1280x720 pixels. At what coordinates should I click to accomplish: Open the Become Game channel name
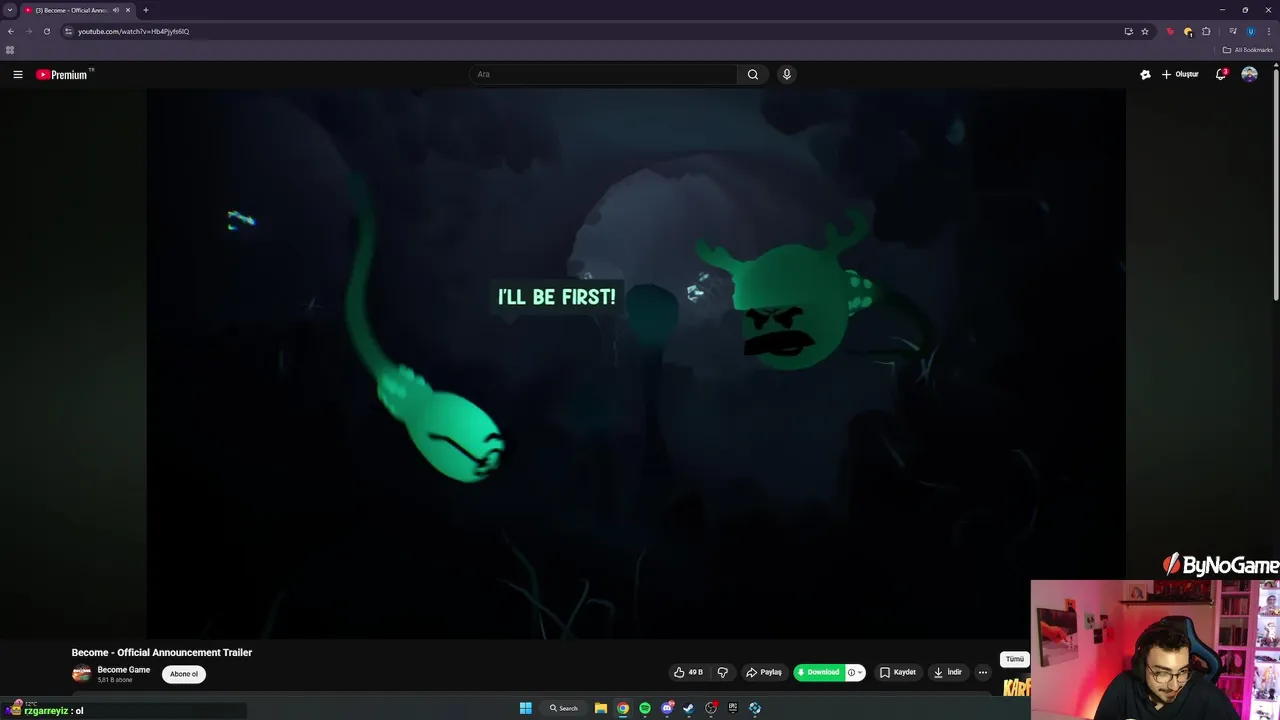[x=124, y=670]
